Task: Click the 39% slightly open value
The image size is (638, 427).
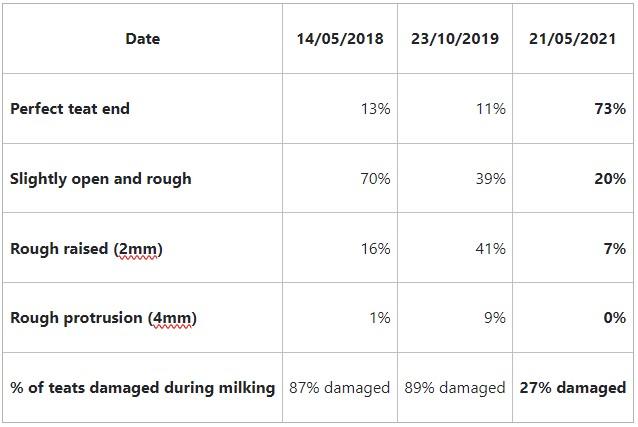Action: click(x=490, y=179)
